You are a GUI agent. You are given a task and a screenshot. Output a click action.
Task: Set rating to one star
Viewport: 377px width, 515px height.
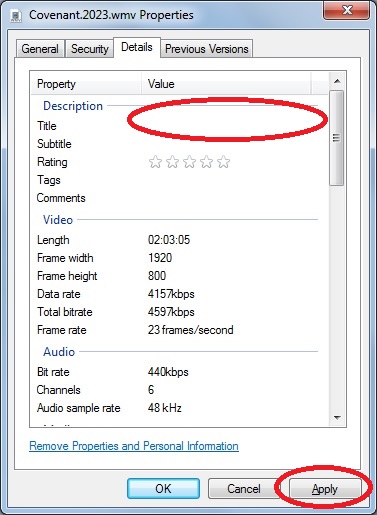click(155, 162)
